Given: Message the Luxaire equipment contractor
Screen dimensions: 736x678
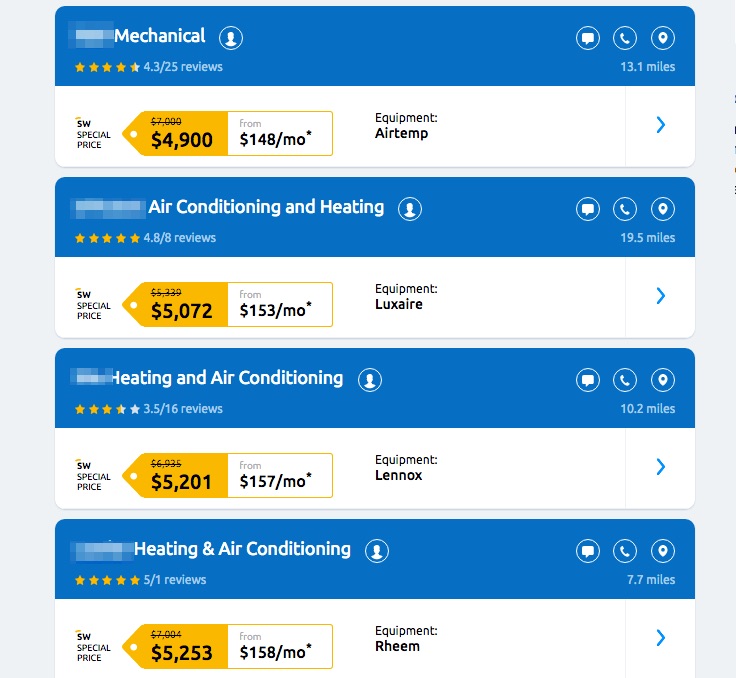Looking at the screenshot, I should click(588, 210).
